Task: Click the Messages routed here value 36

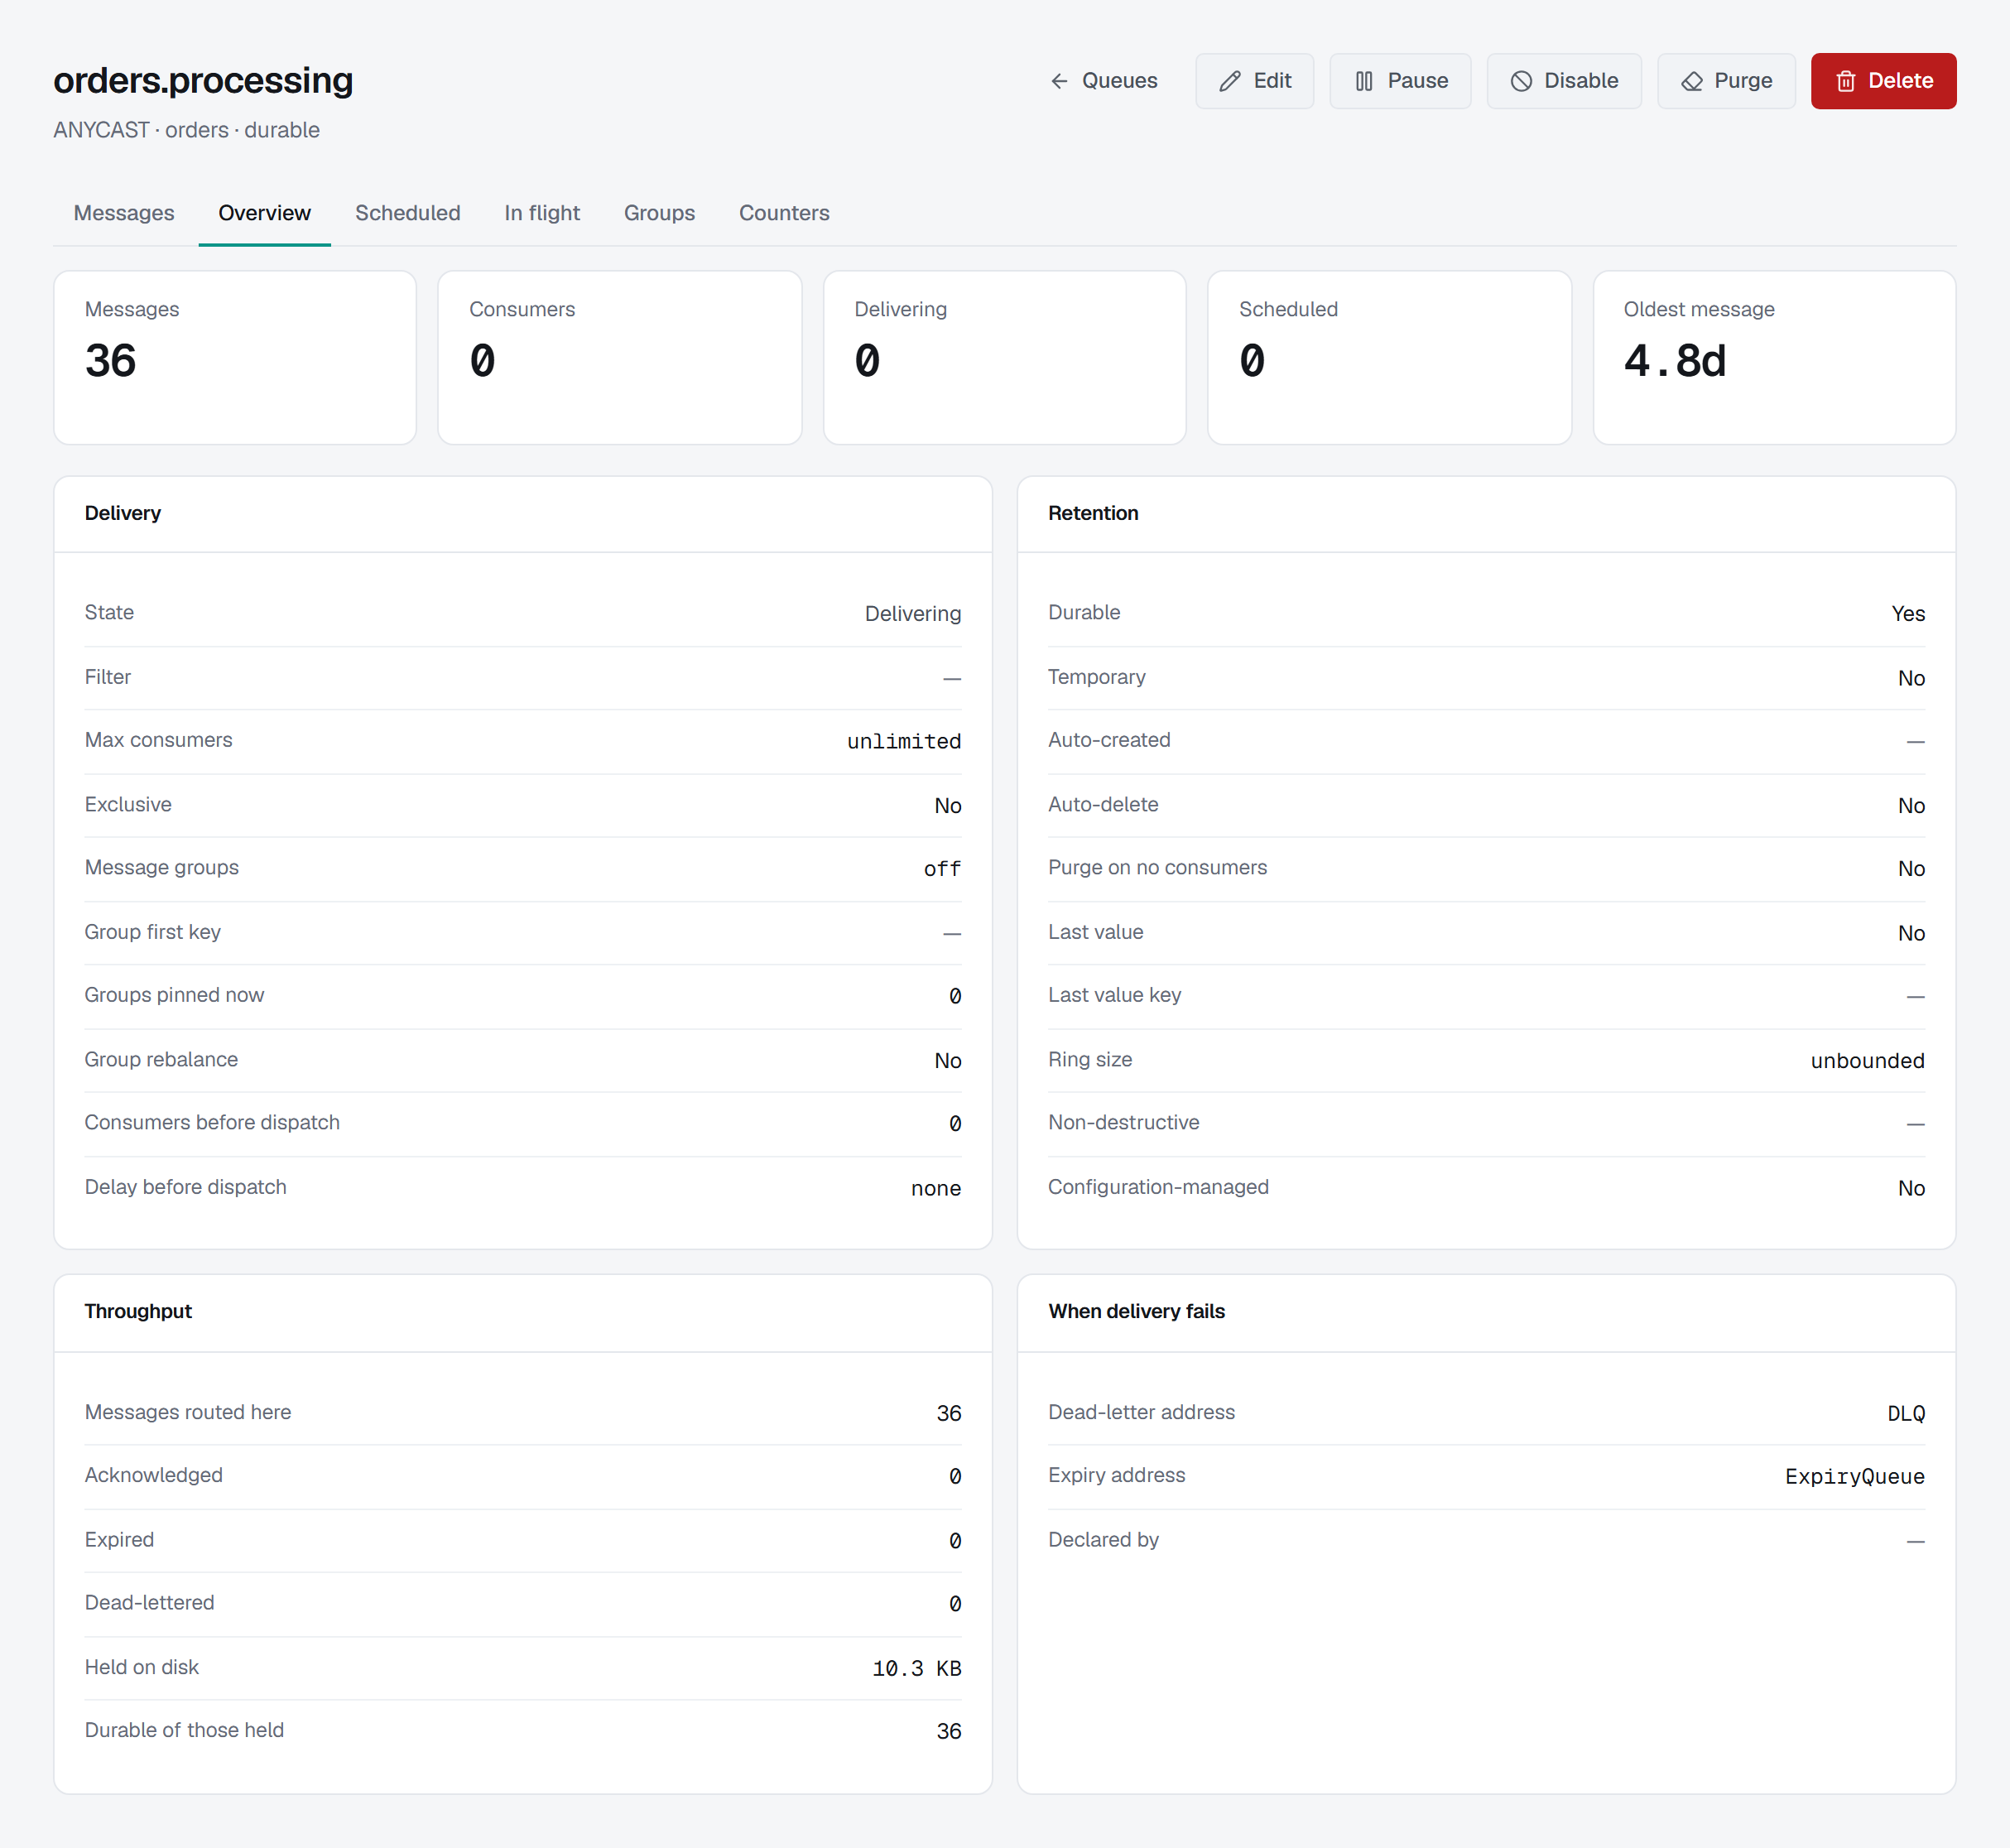Action: 948,1413
